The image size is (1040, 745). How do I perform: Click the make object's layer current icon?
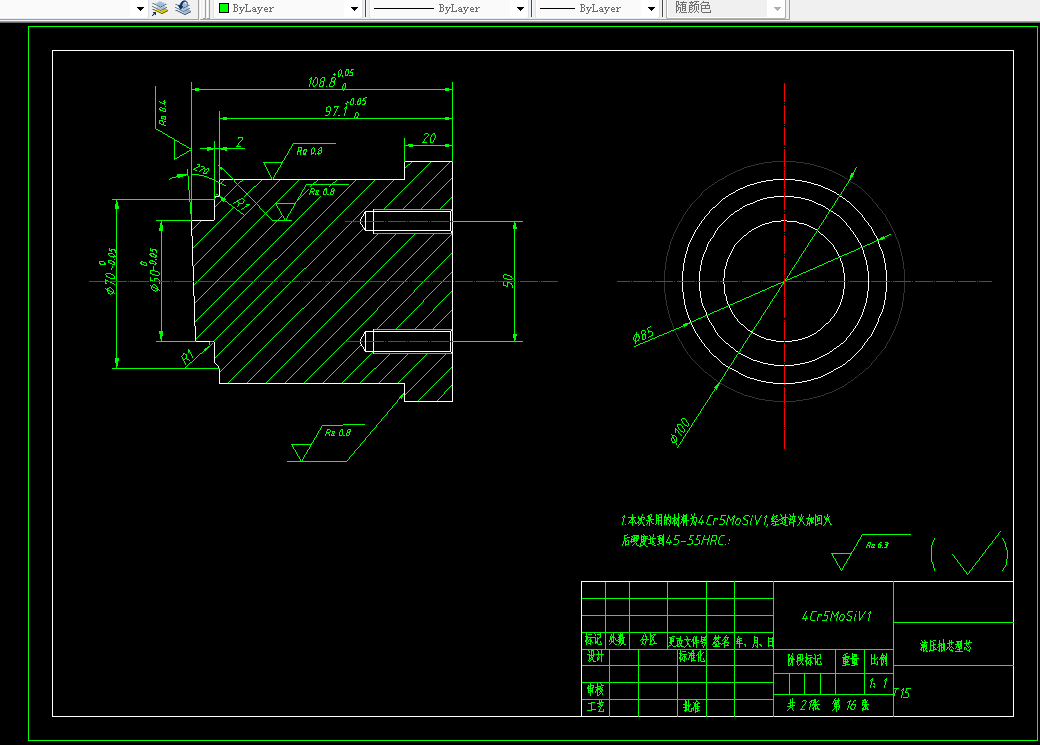pyautogui.click(x=160, y=8)
